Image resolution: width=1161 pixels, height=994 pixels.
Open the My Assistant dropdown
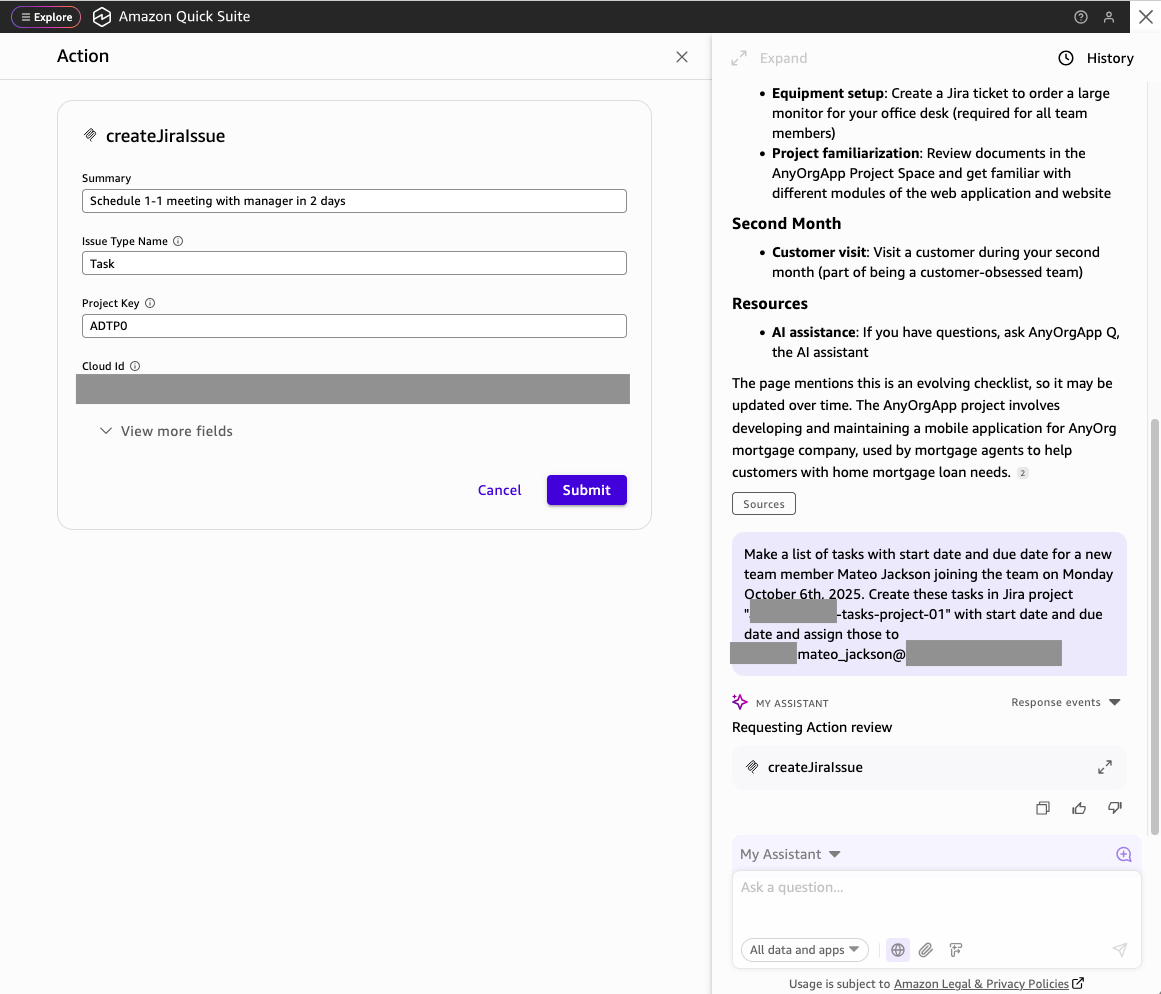pos(790,854)
